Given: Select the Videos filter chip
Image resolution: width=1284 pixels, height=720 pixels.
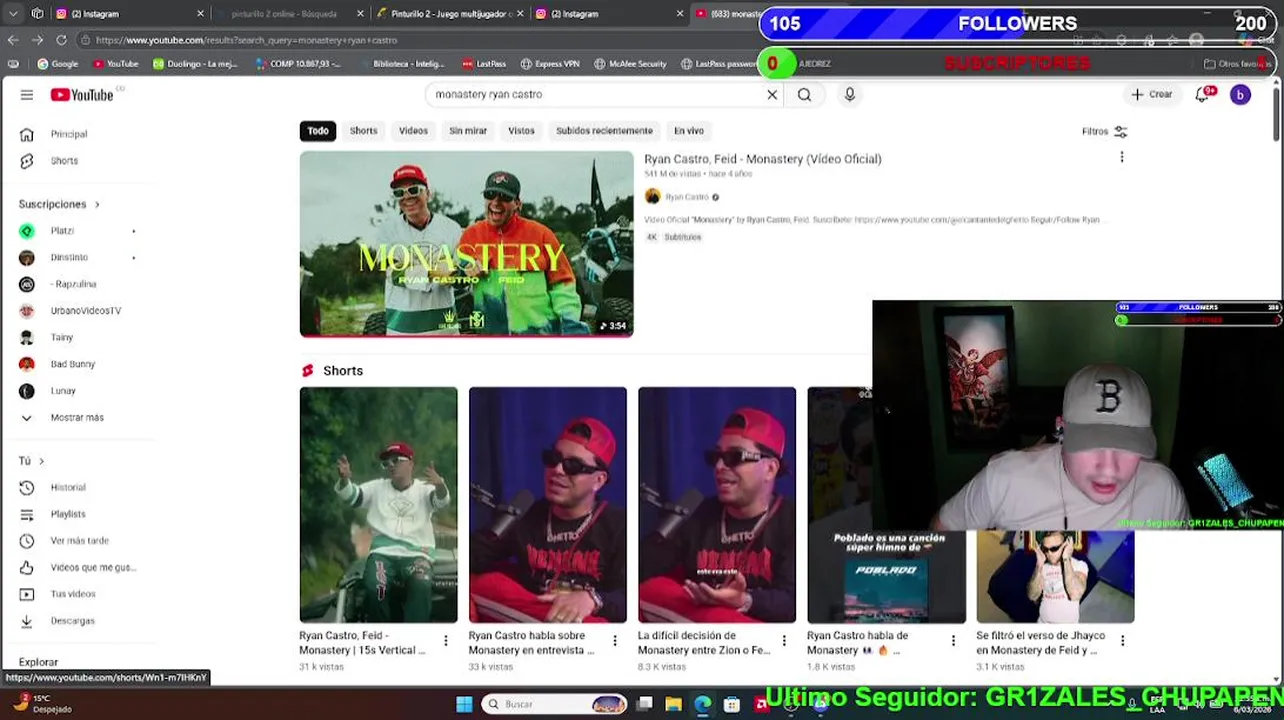Looking at the screenshot, I should click(413, 131).
